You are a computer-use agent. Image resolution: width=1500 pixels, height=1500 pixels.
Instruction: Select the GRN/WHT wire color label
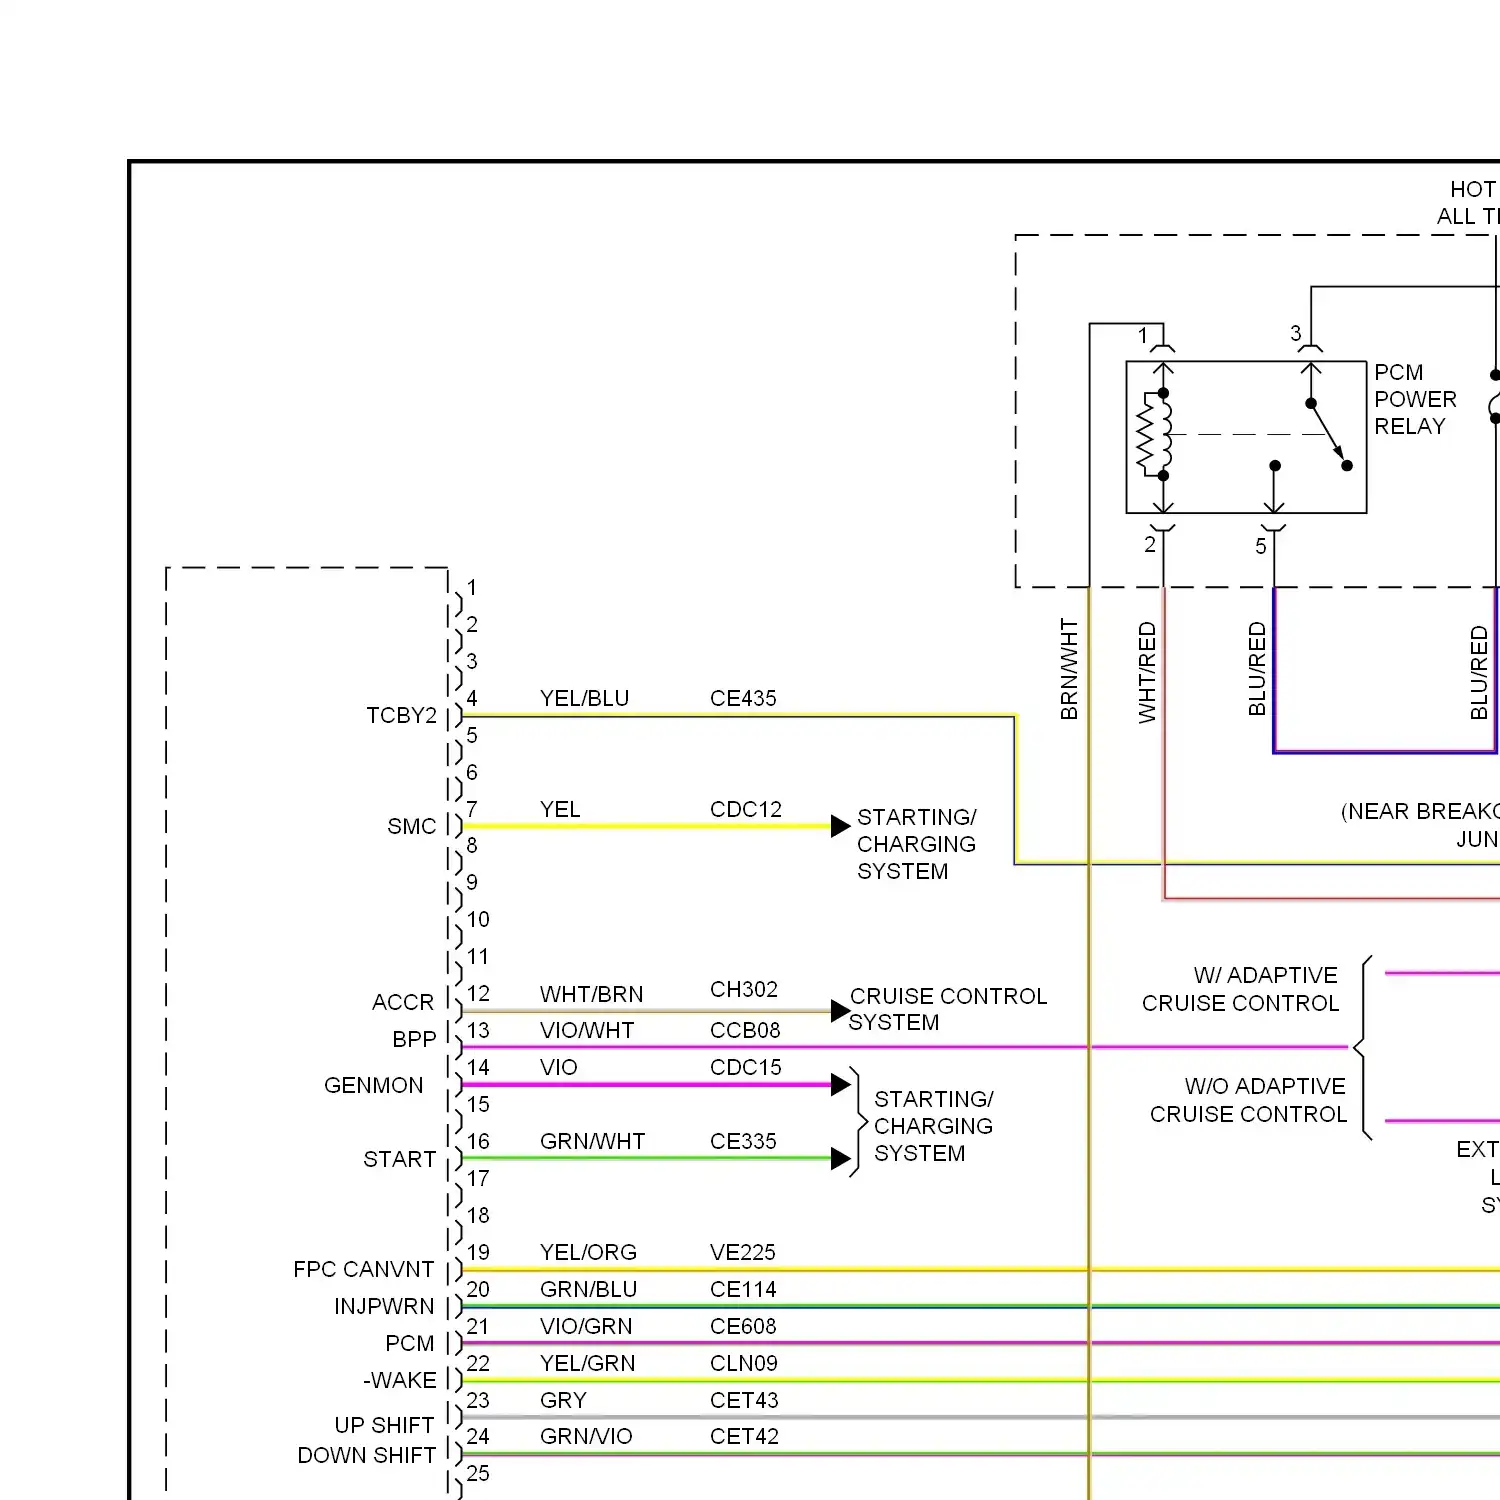pyautogui.click(x=592, y=1141)
